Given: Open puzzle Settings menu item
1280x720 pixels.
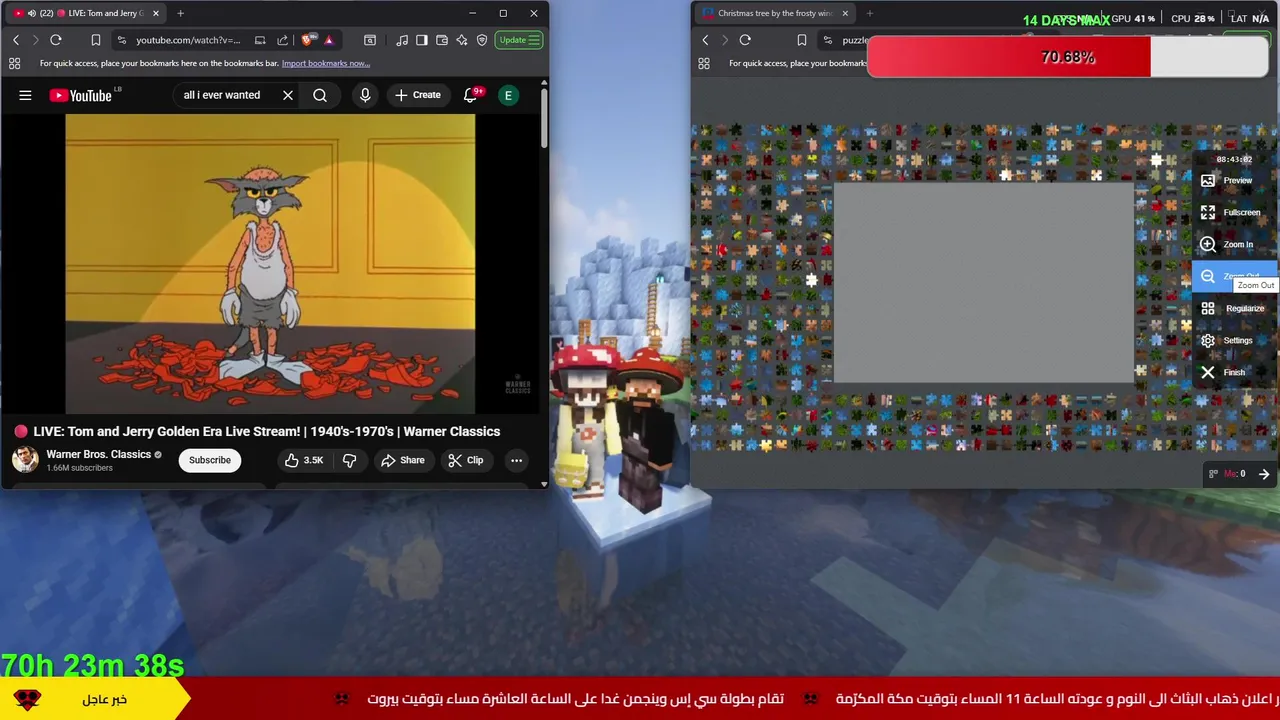Looking at the screenshot, I should pyautogui.click(x=1234, y=340).
